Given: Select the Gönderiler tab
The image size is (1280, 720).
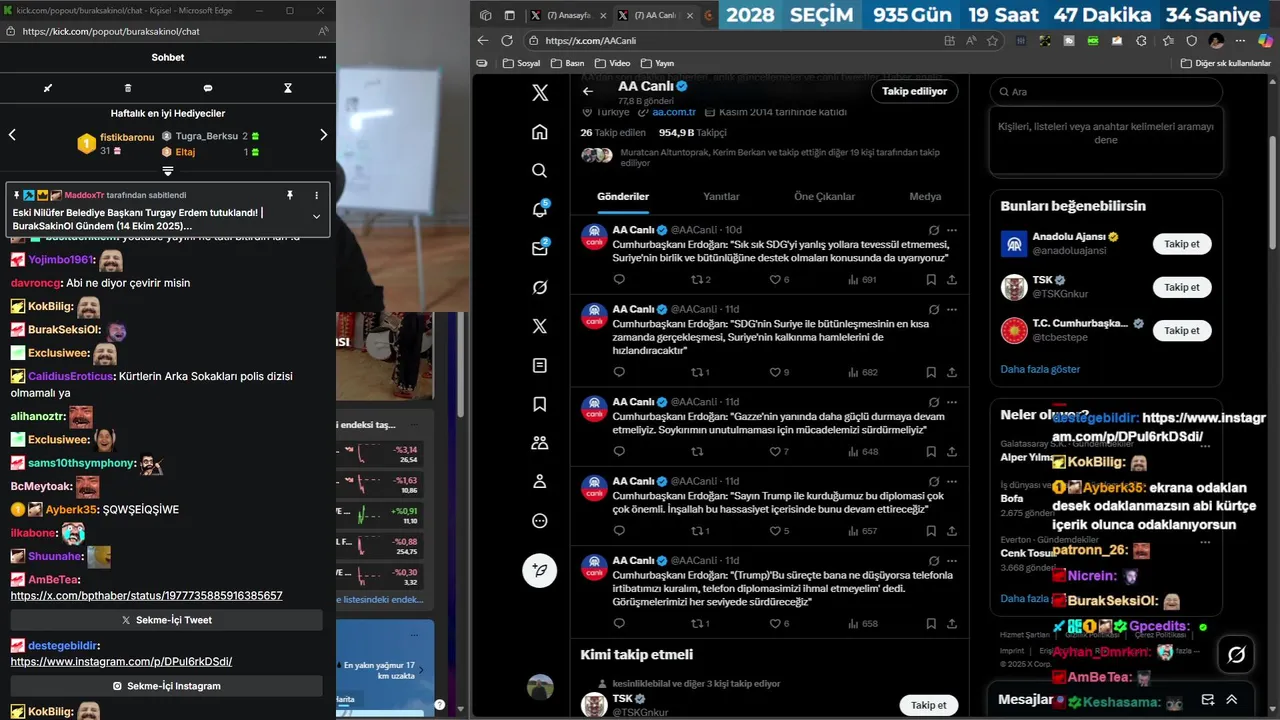Looking at the screenshot, I should [623, 197].
